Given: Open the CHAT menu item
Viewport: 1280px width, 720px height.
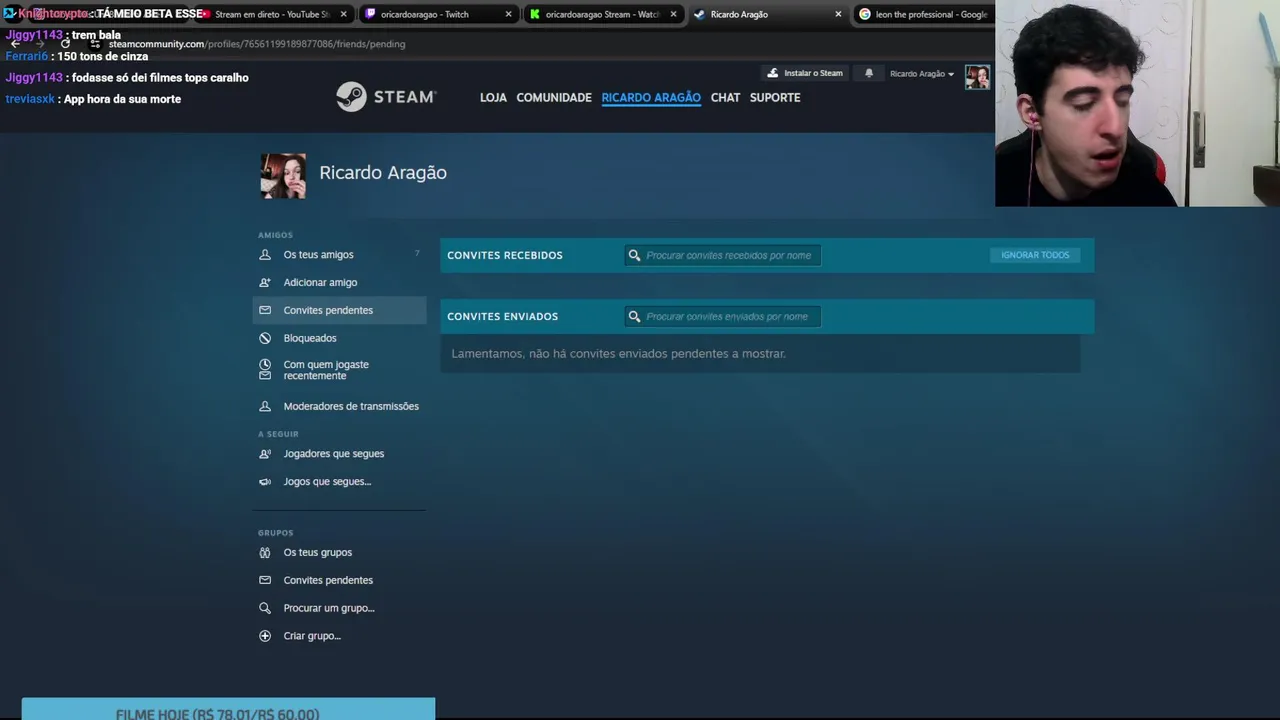Looking at the screenshot, I should [x=725, y=98].
